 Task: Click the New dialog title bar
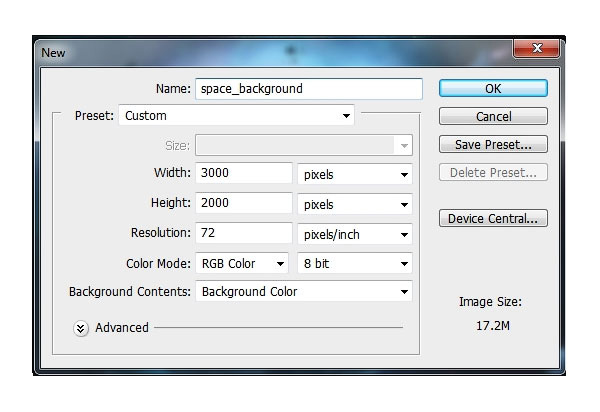[x=270, y=51]
